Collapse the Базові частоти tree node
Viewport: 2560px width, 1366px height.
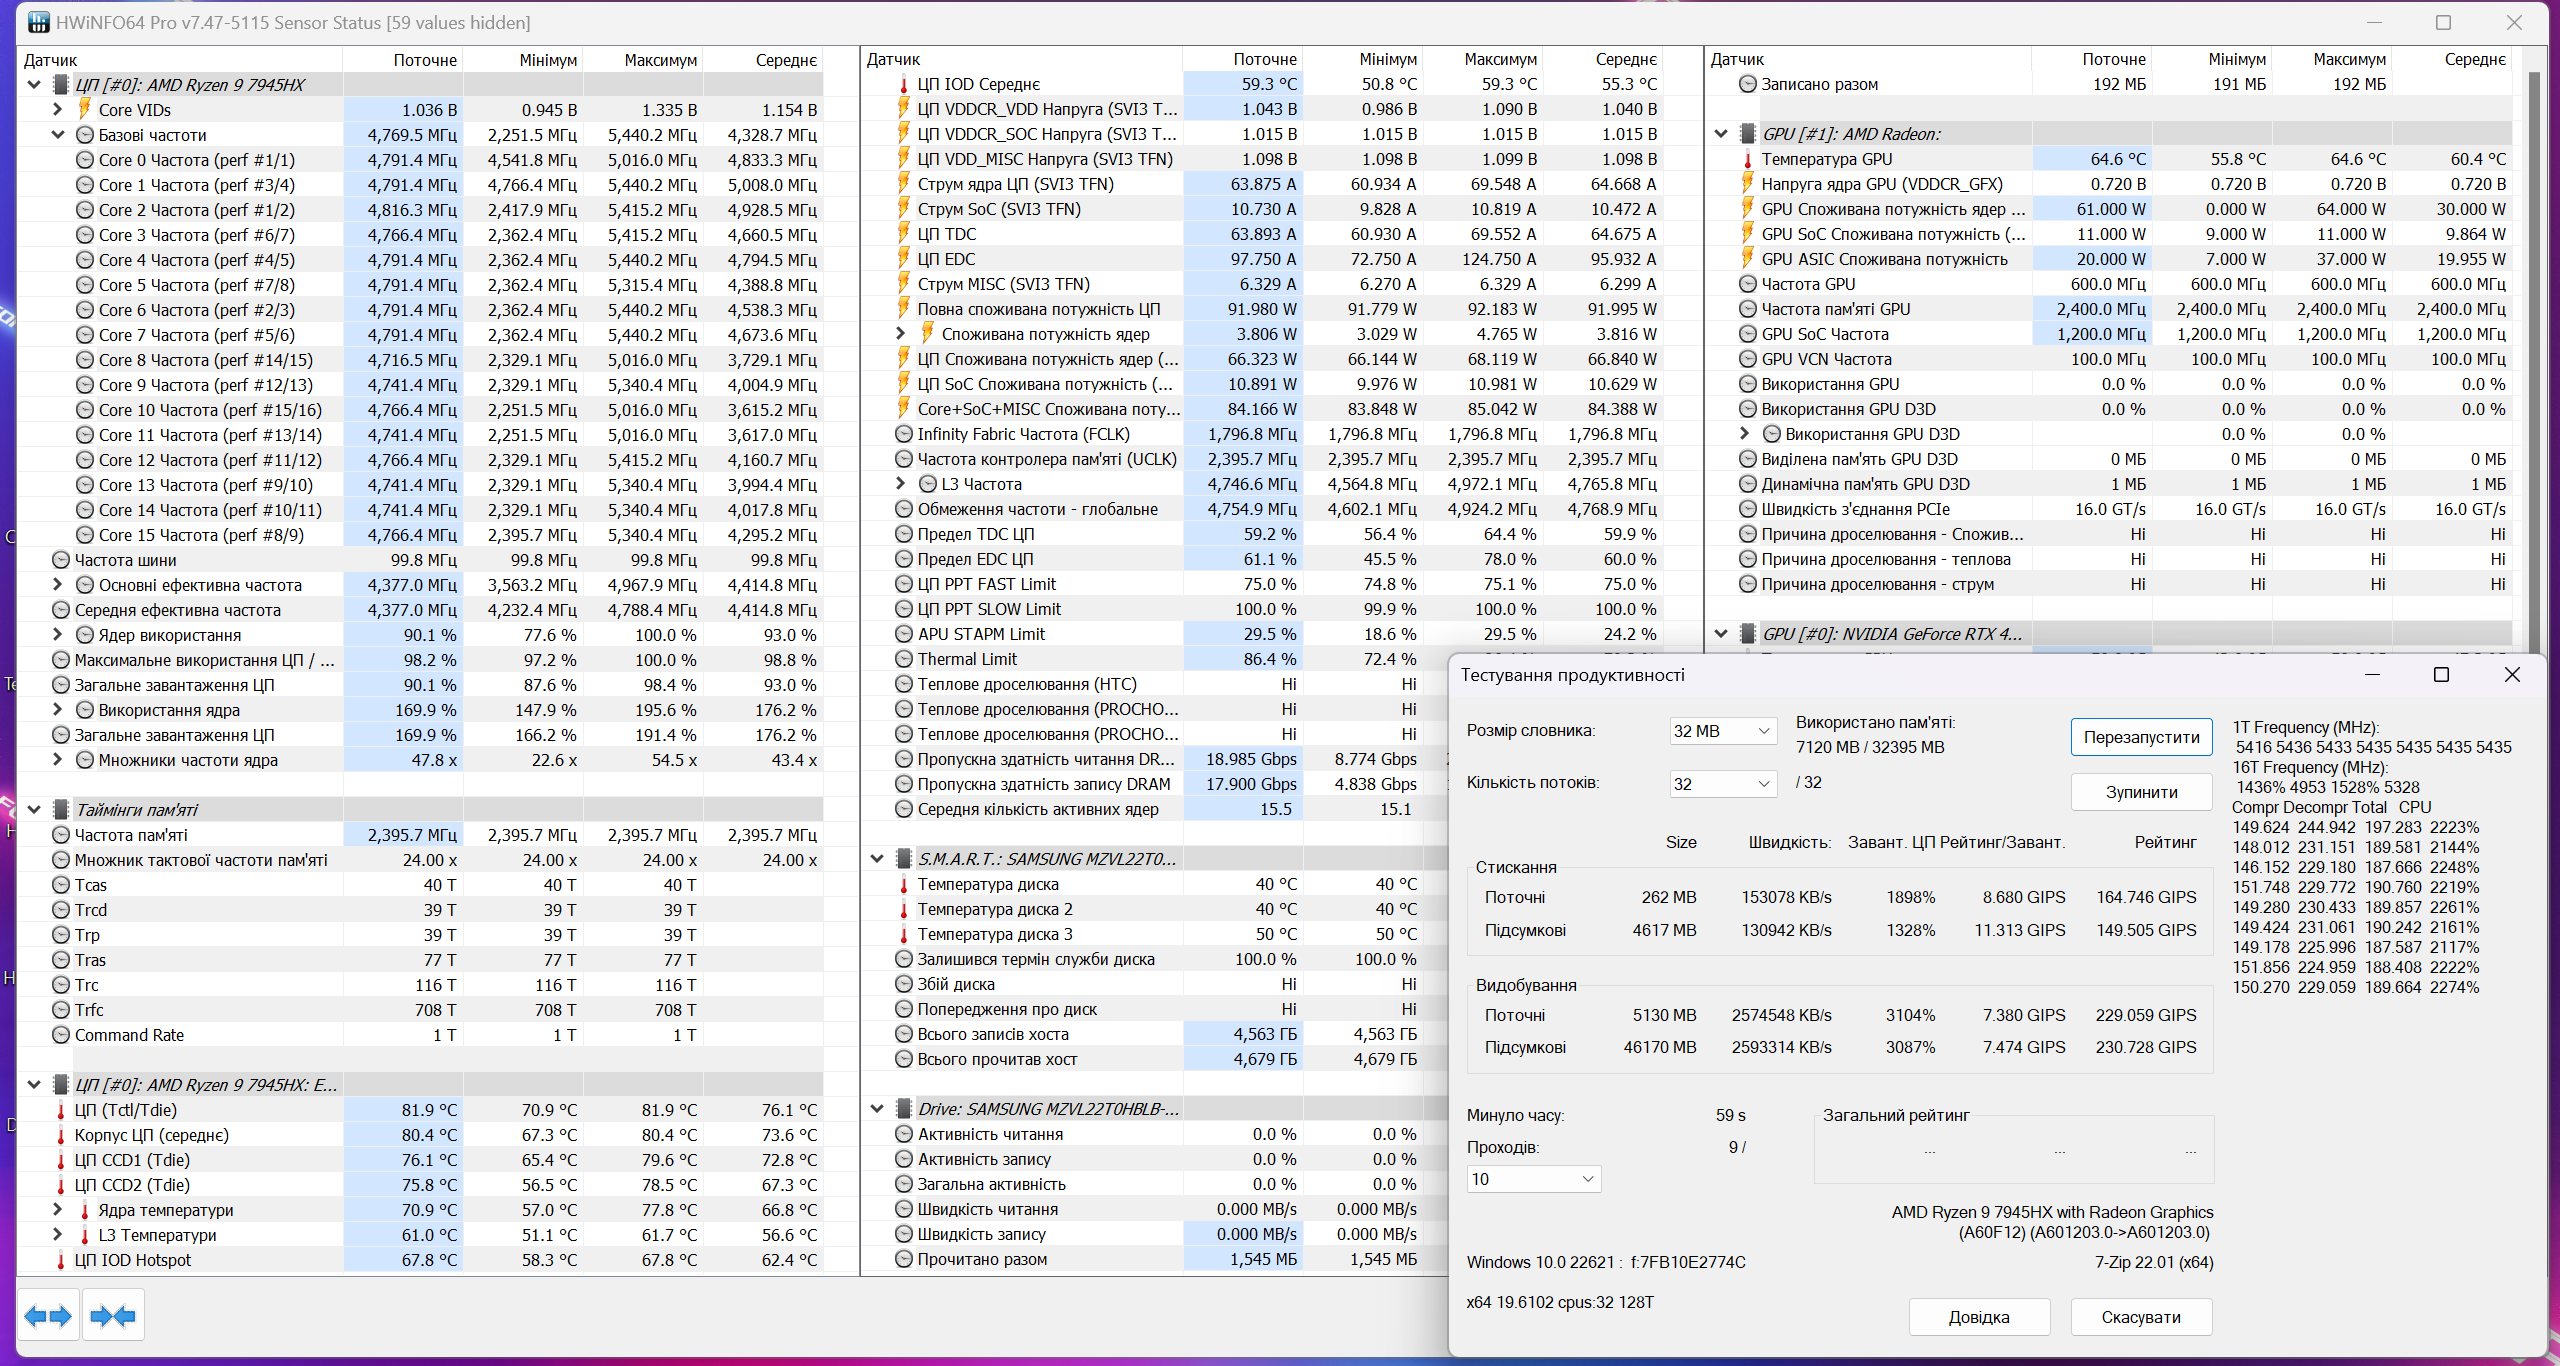pos(58,134)
